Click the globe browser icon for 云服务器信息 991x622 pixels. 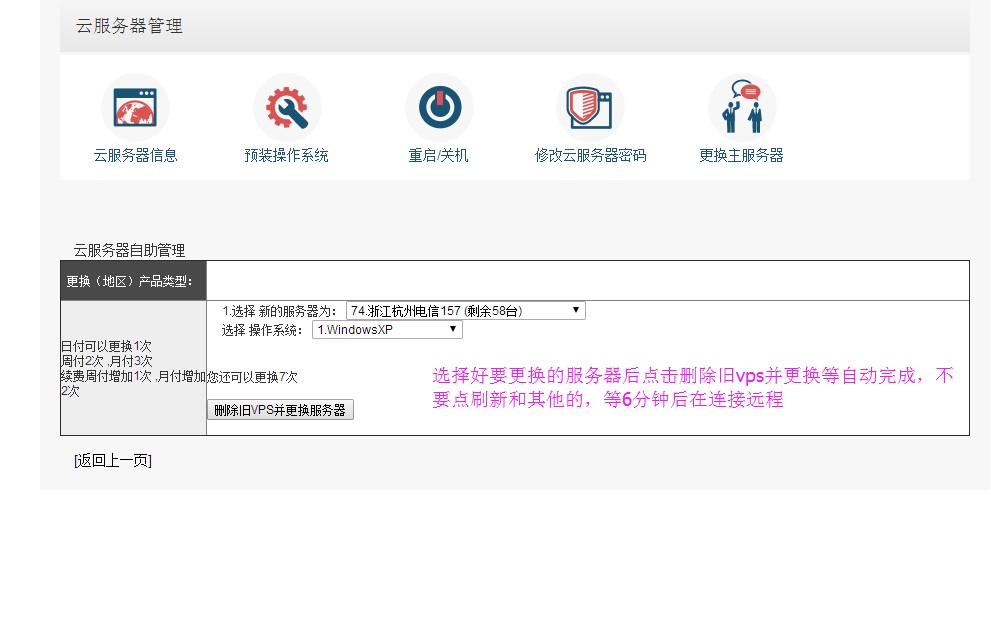(x=135, y=108)
